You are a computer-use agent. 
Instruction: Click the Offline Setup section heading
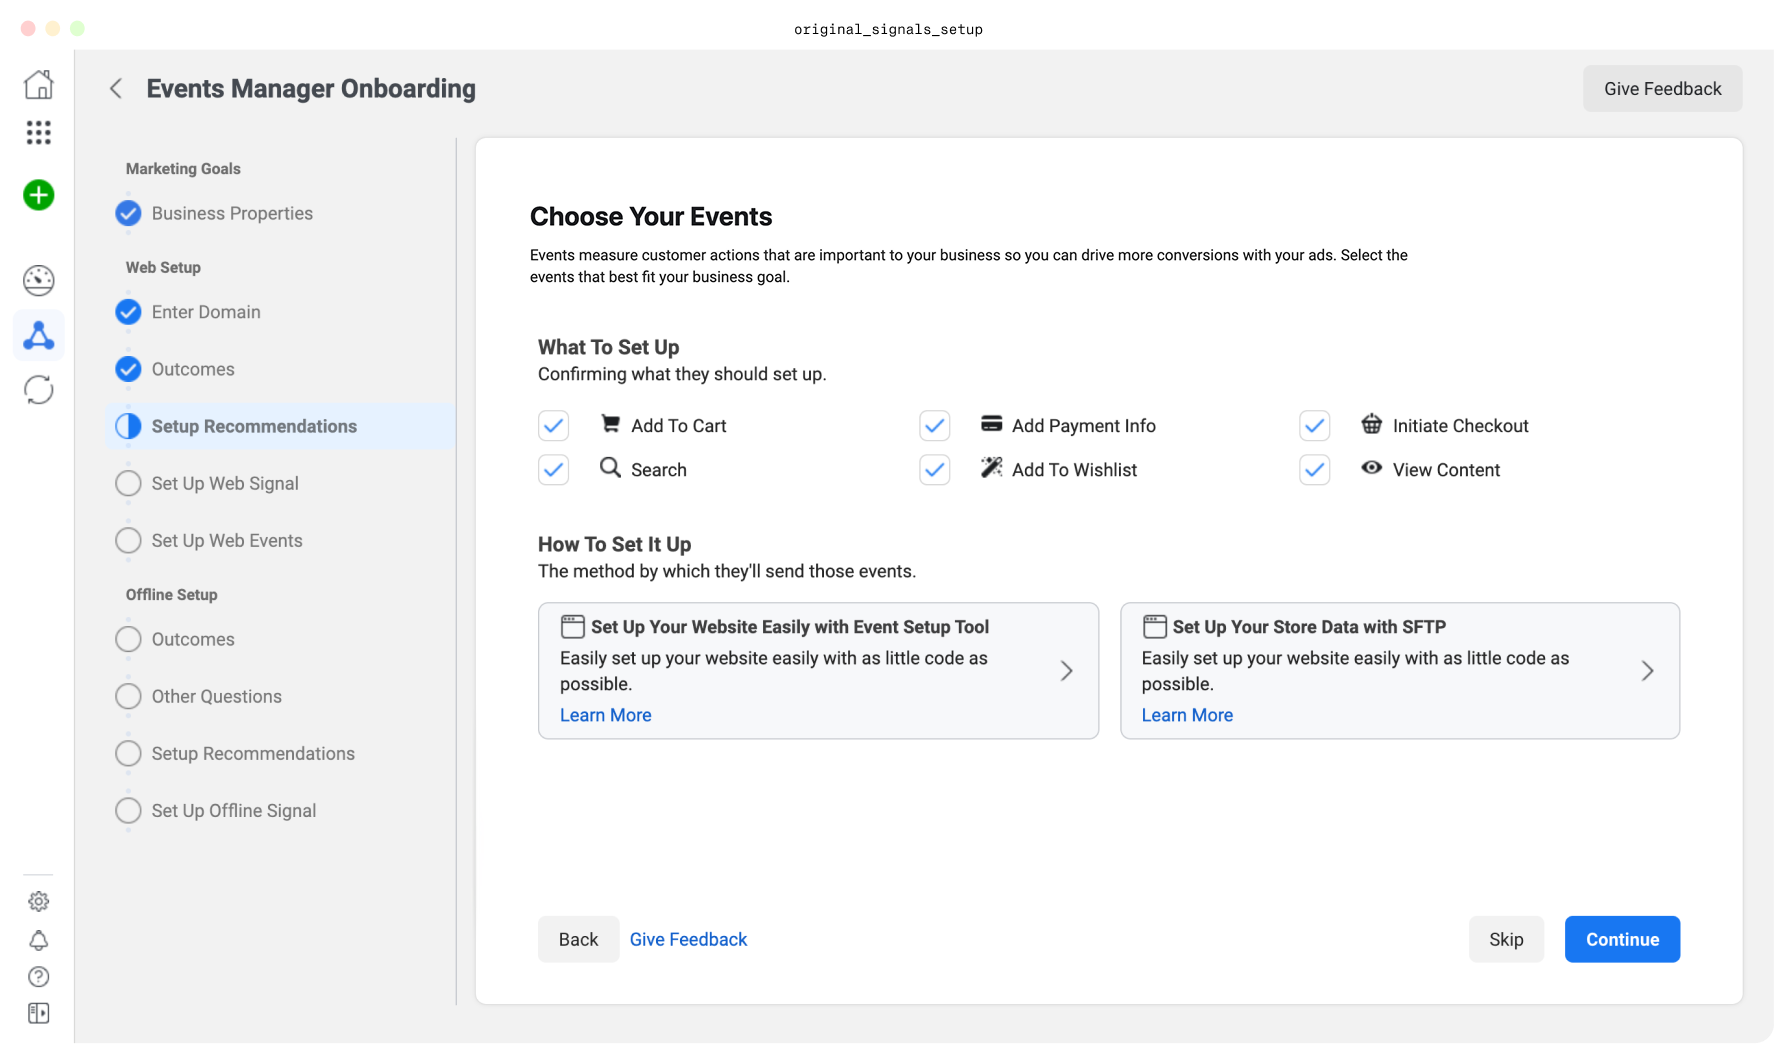tap(171, 595)
